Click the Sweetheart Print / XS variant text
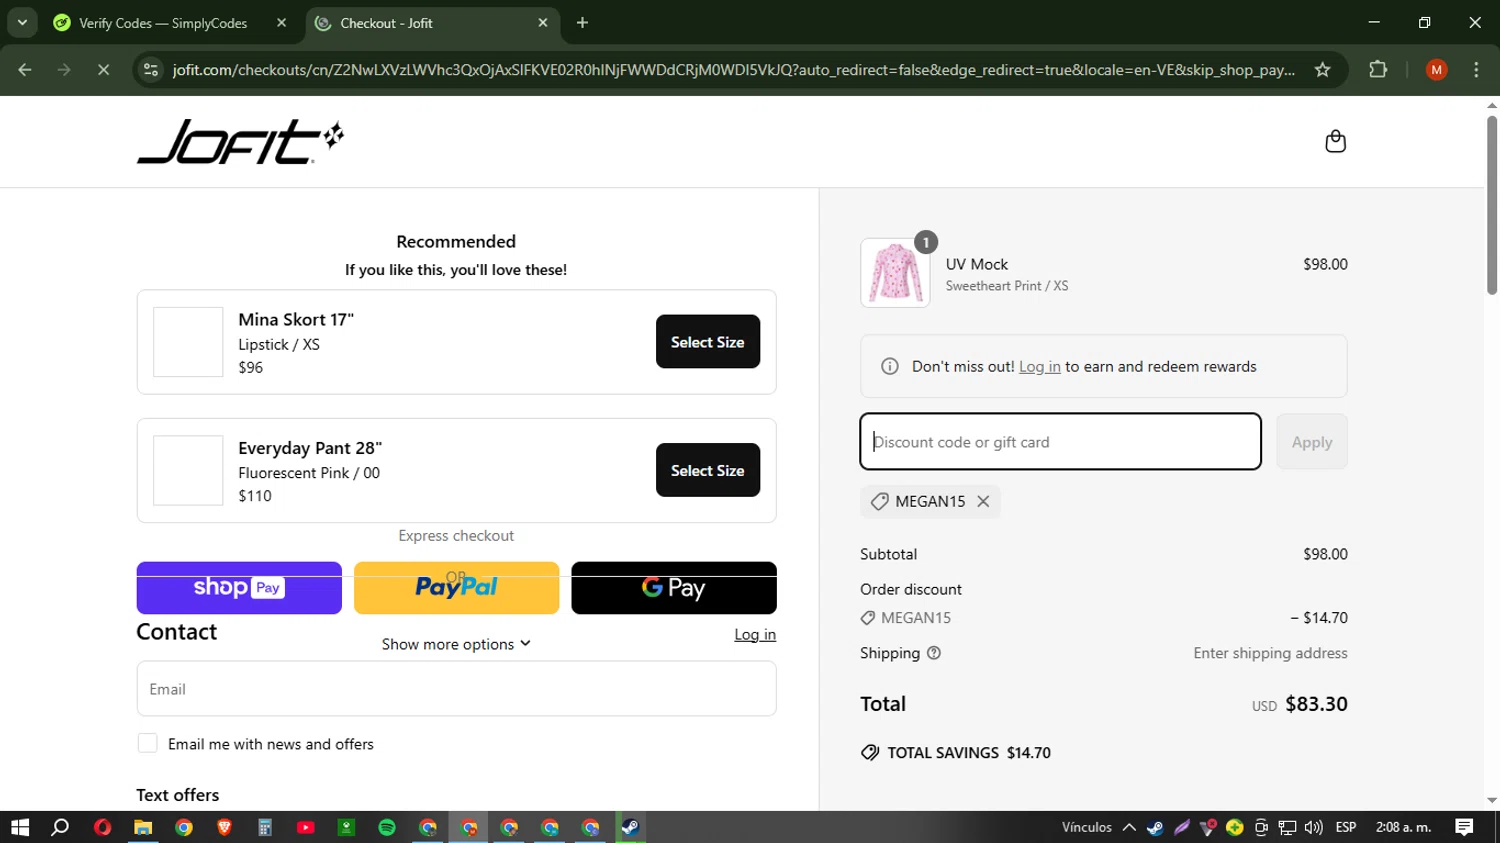Image resolution: width=1500 pixels, height=843 pixels. tap(1007, 286)
